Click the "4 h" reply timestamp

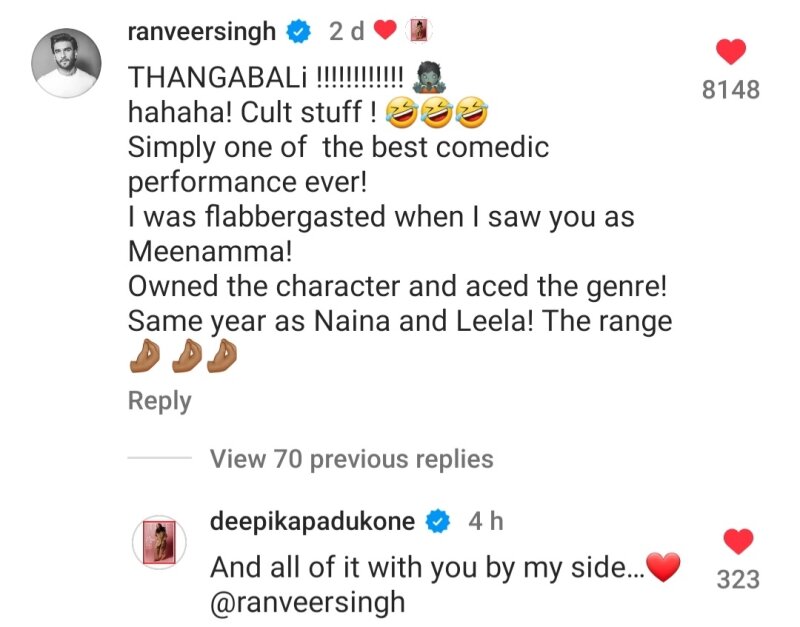[x=485, y=522]
